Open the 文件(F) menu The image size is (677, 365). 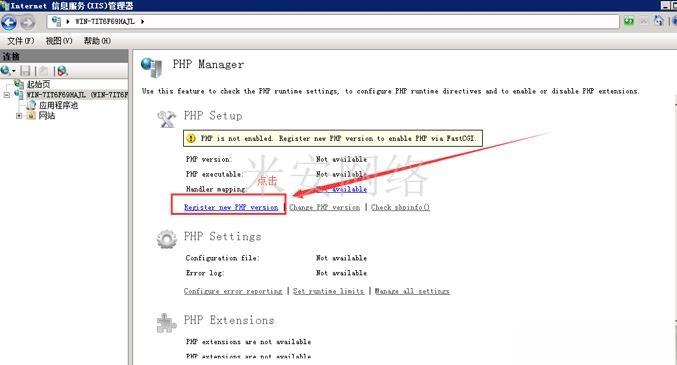pyautogui.click(x=20, y=41)
